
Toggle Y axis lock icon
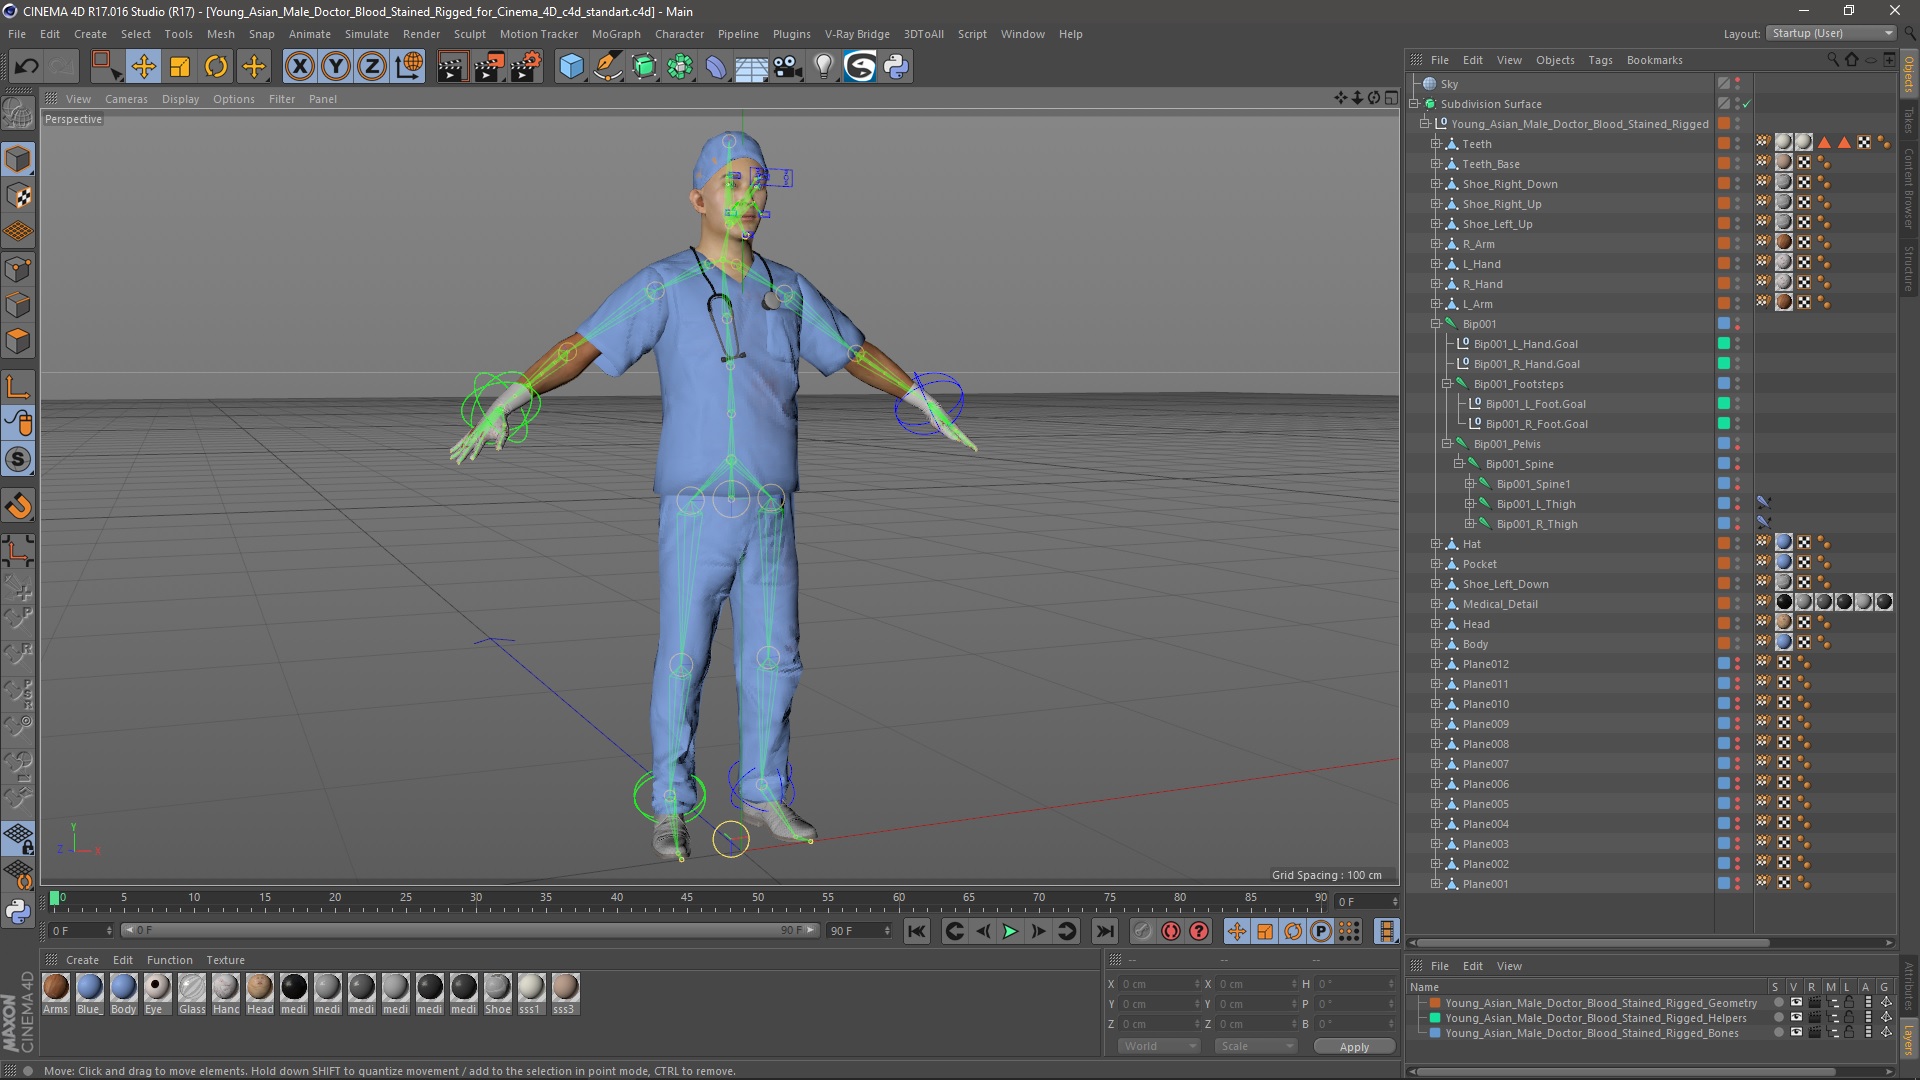point(336,67)
